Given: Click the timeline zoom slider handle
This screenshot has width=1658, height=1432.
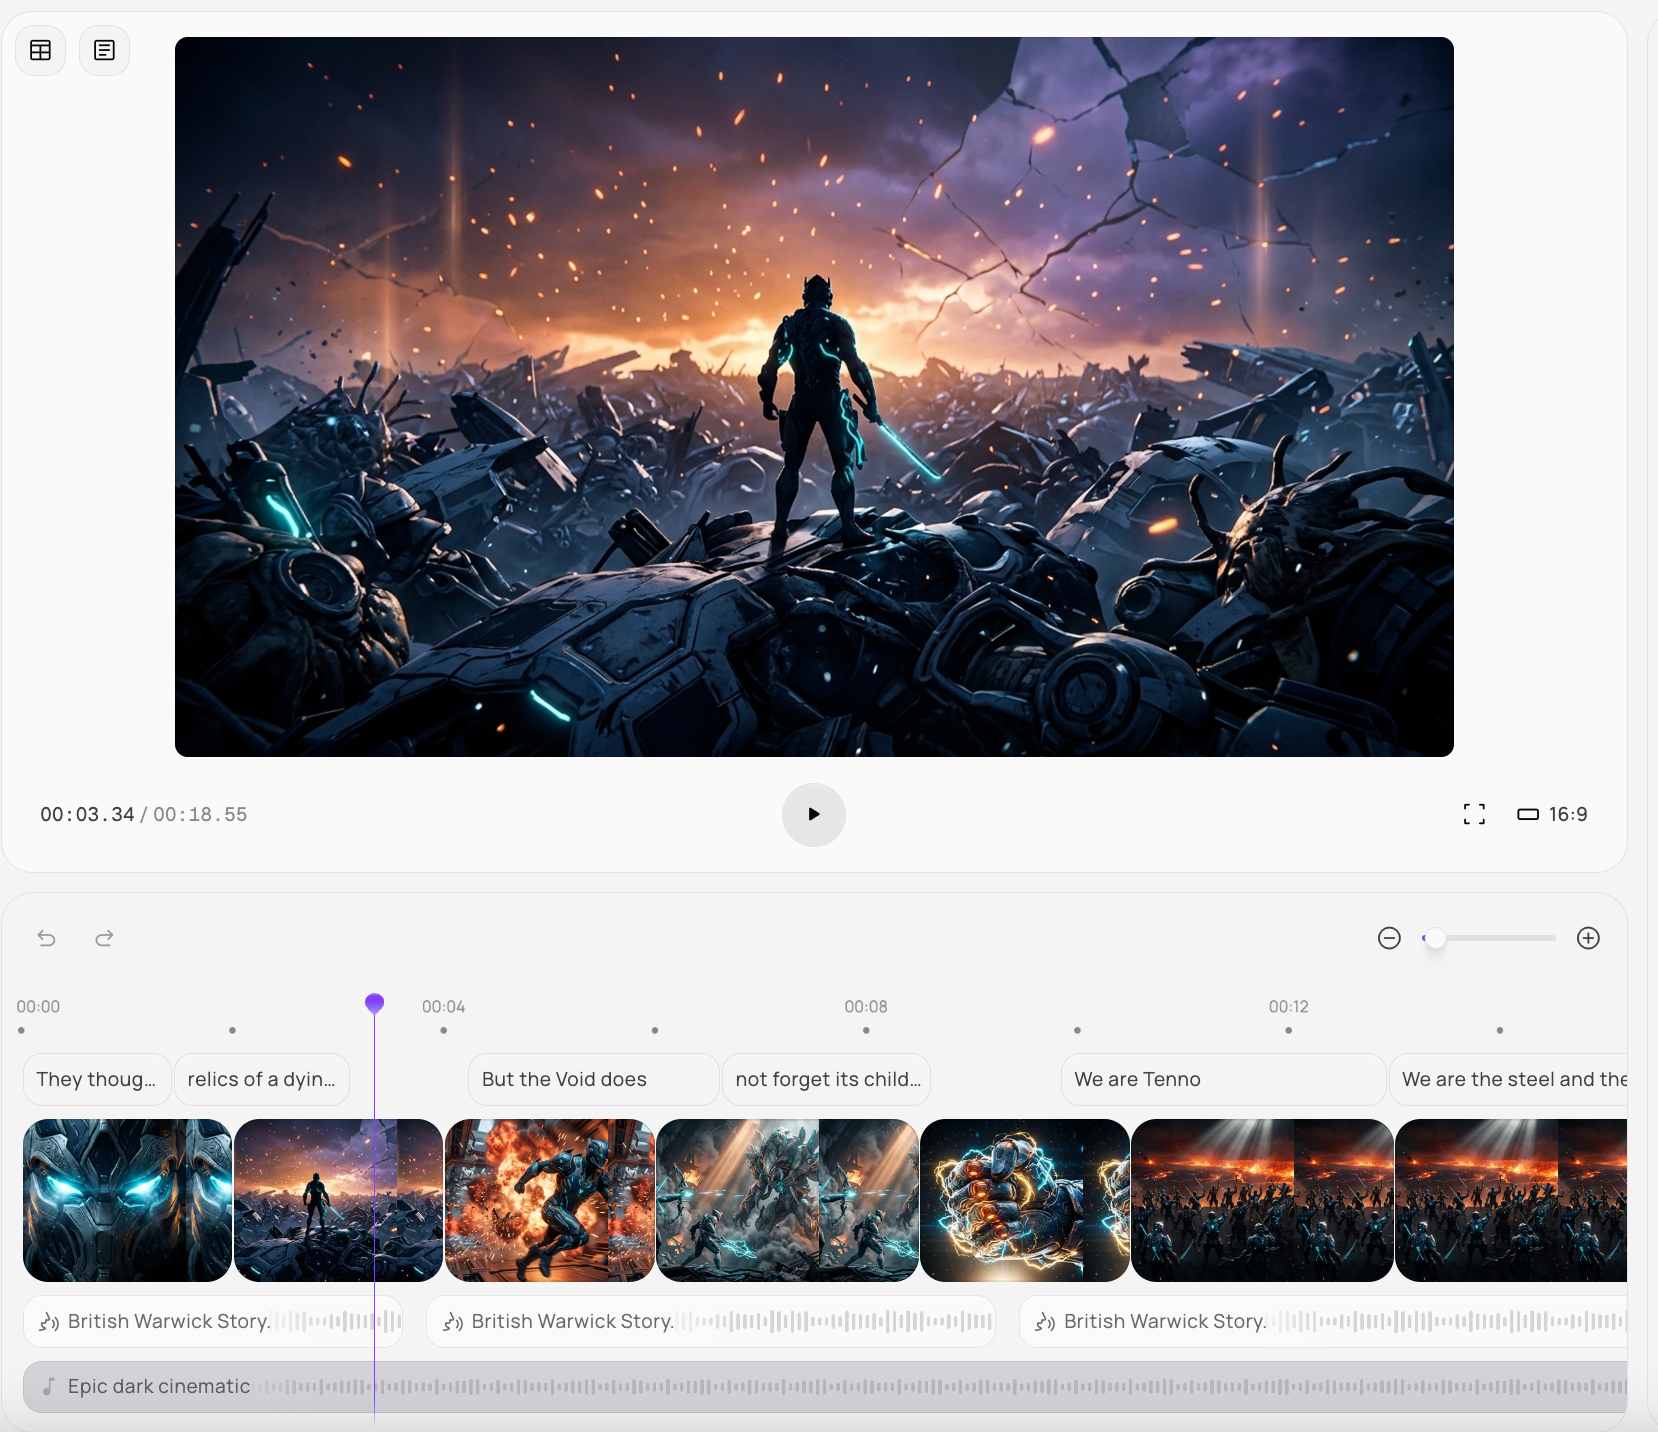Looking at the screenshot, I should tap(1435, 938).
